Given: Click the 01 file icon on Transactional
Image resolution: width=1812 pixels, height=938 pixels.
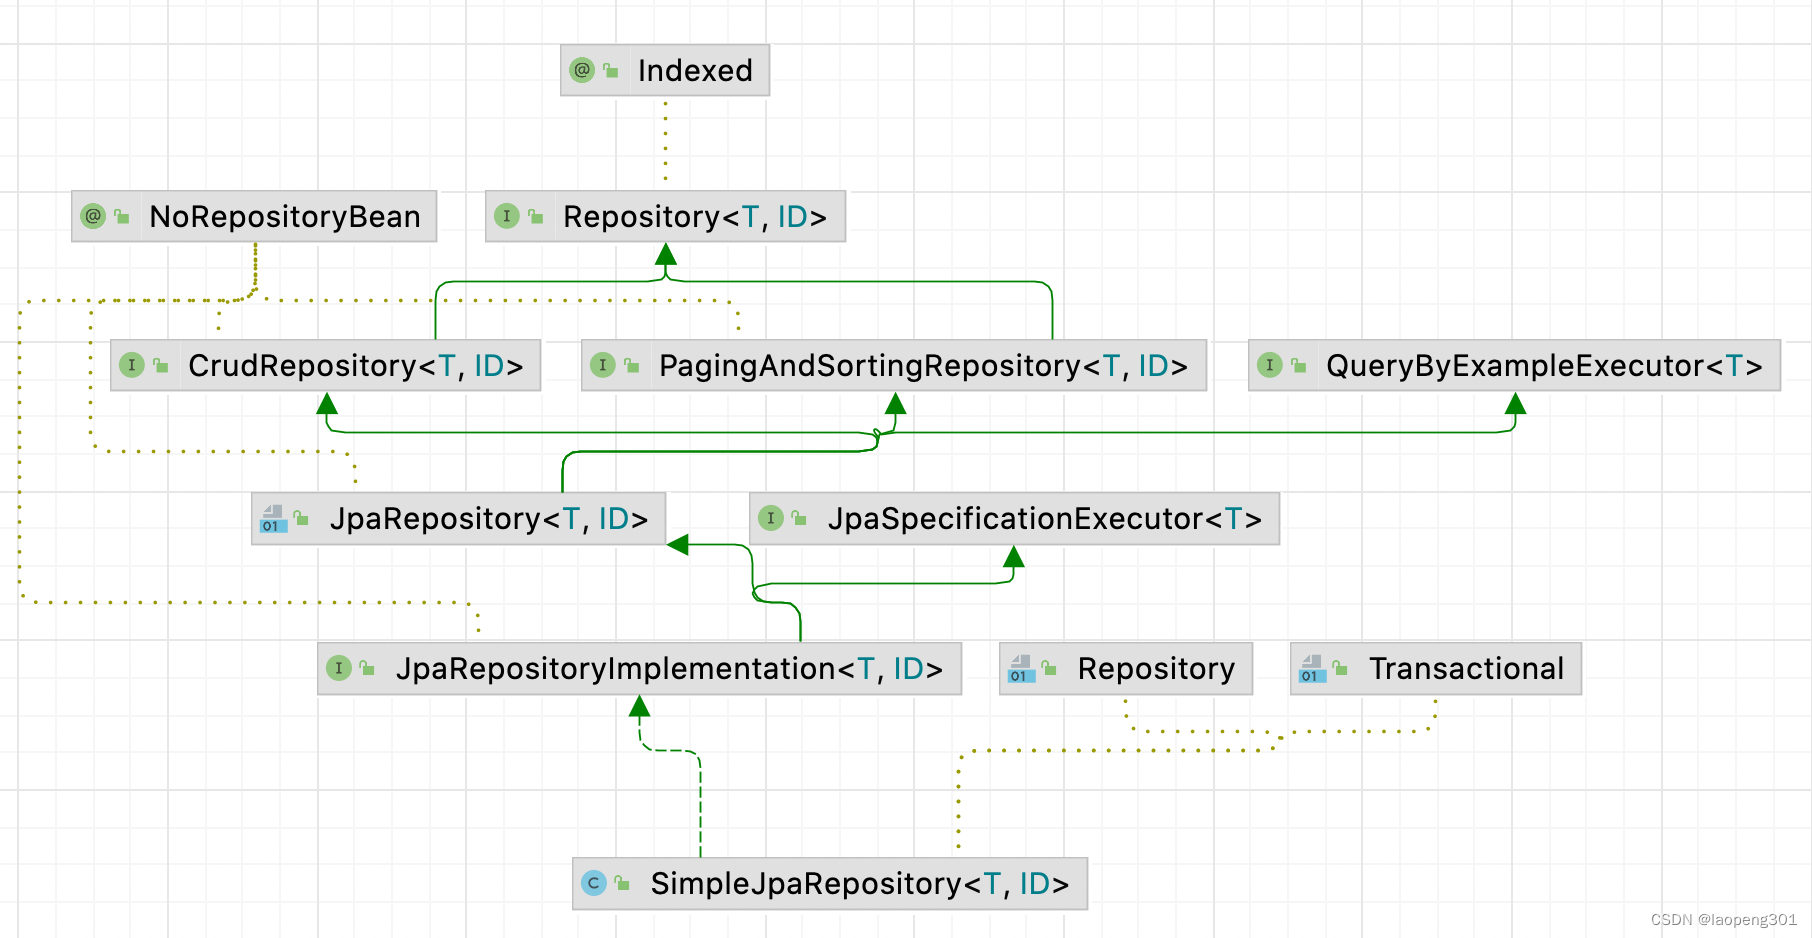Looking at the screenshot, I should pos(1312,668).
